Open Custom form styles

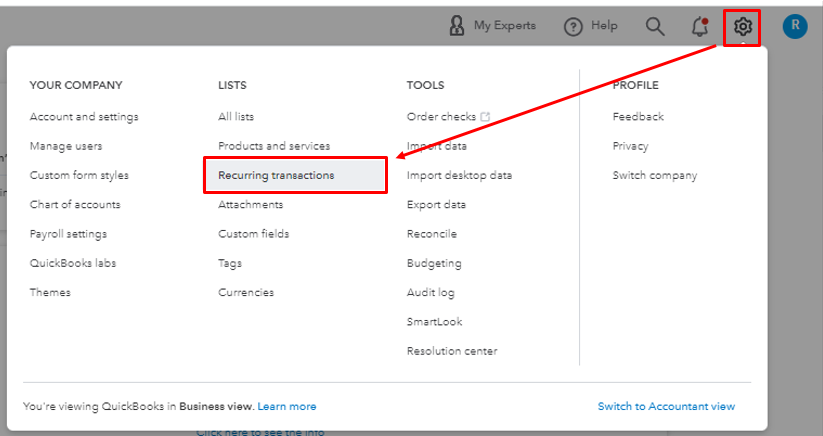pos(79,175)
